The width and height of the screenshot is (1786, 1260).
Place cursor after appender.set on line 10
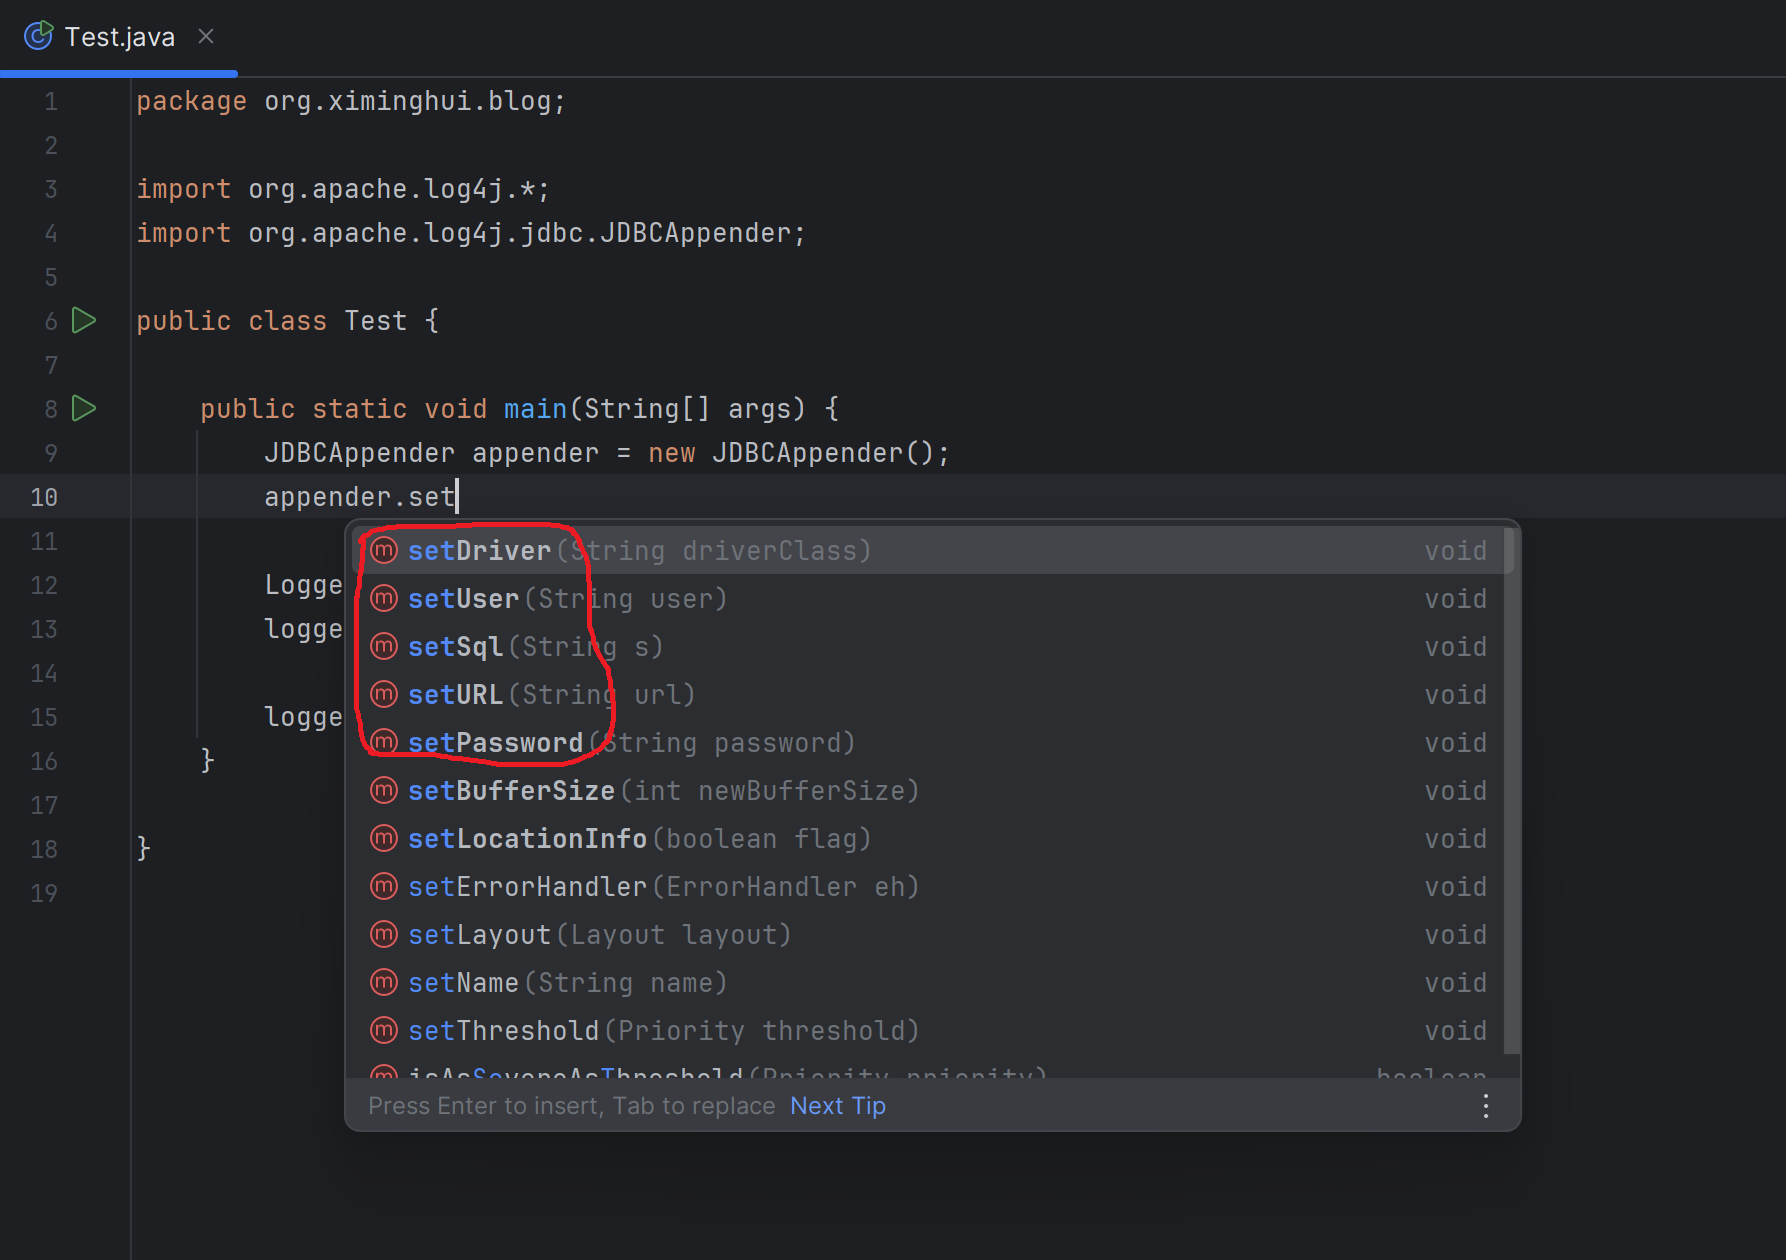pyautogui.click(x=457, y=497)
